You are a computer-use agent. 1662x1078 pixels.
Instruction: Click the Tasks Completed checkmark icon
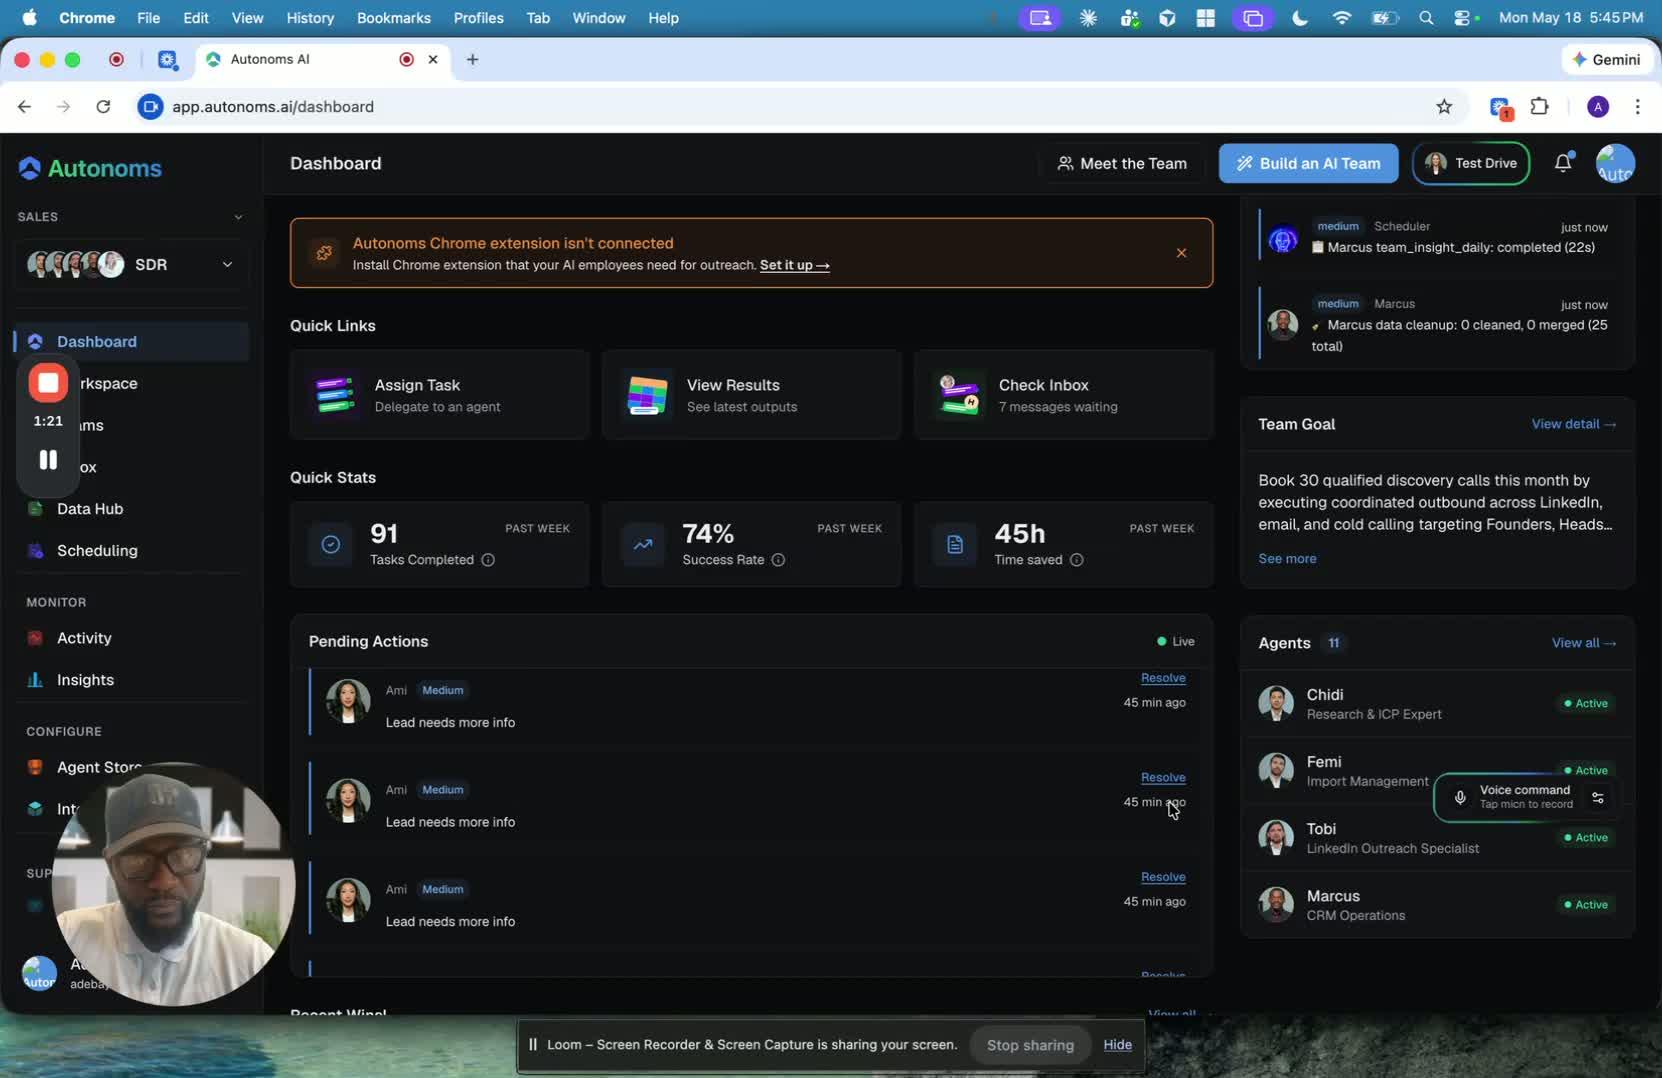point(331,544)
